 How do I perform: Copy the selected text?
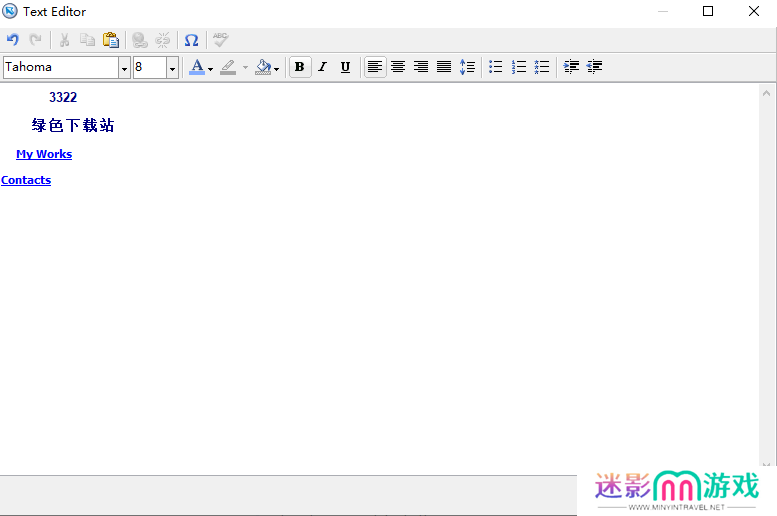[x=88, y=40]
